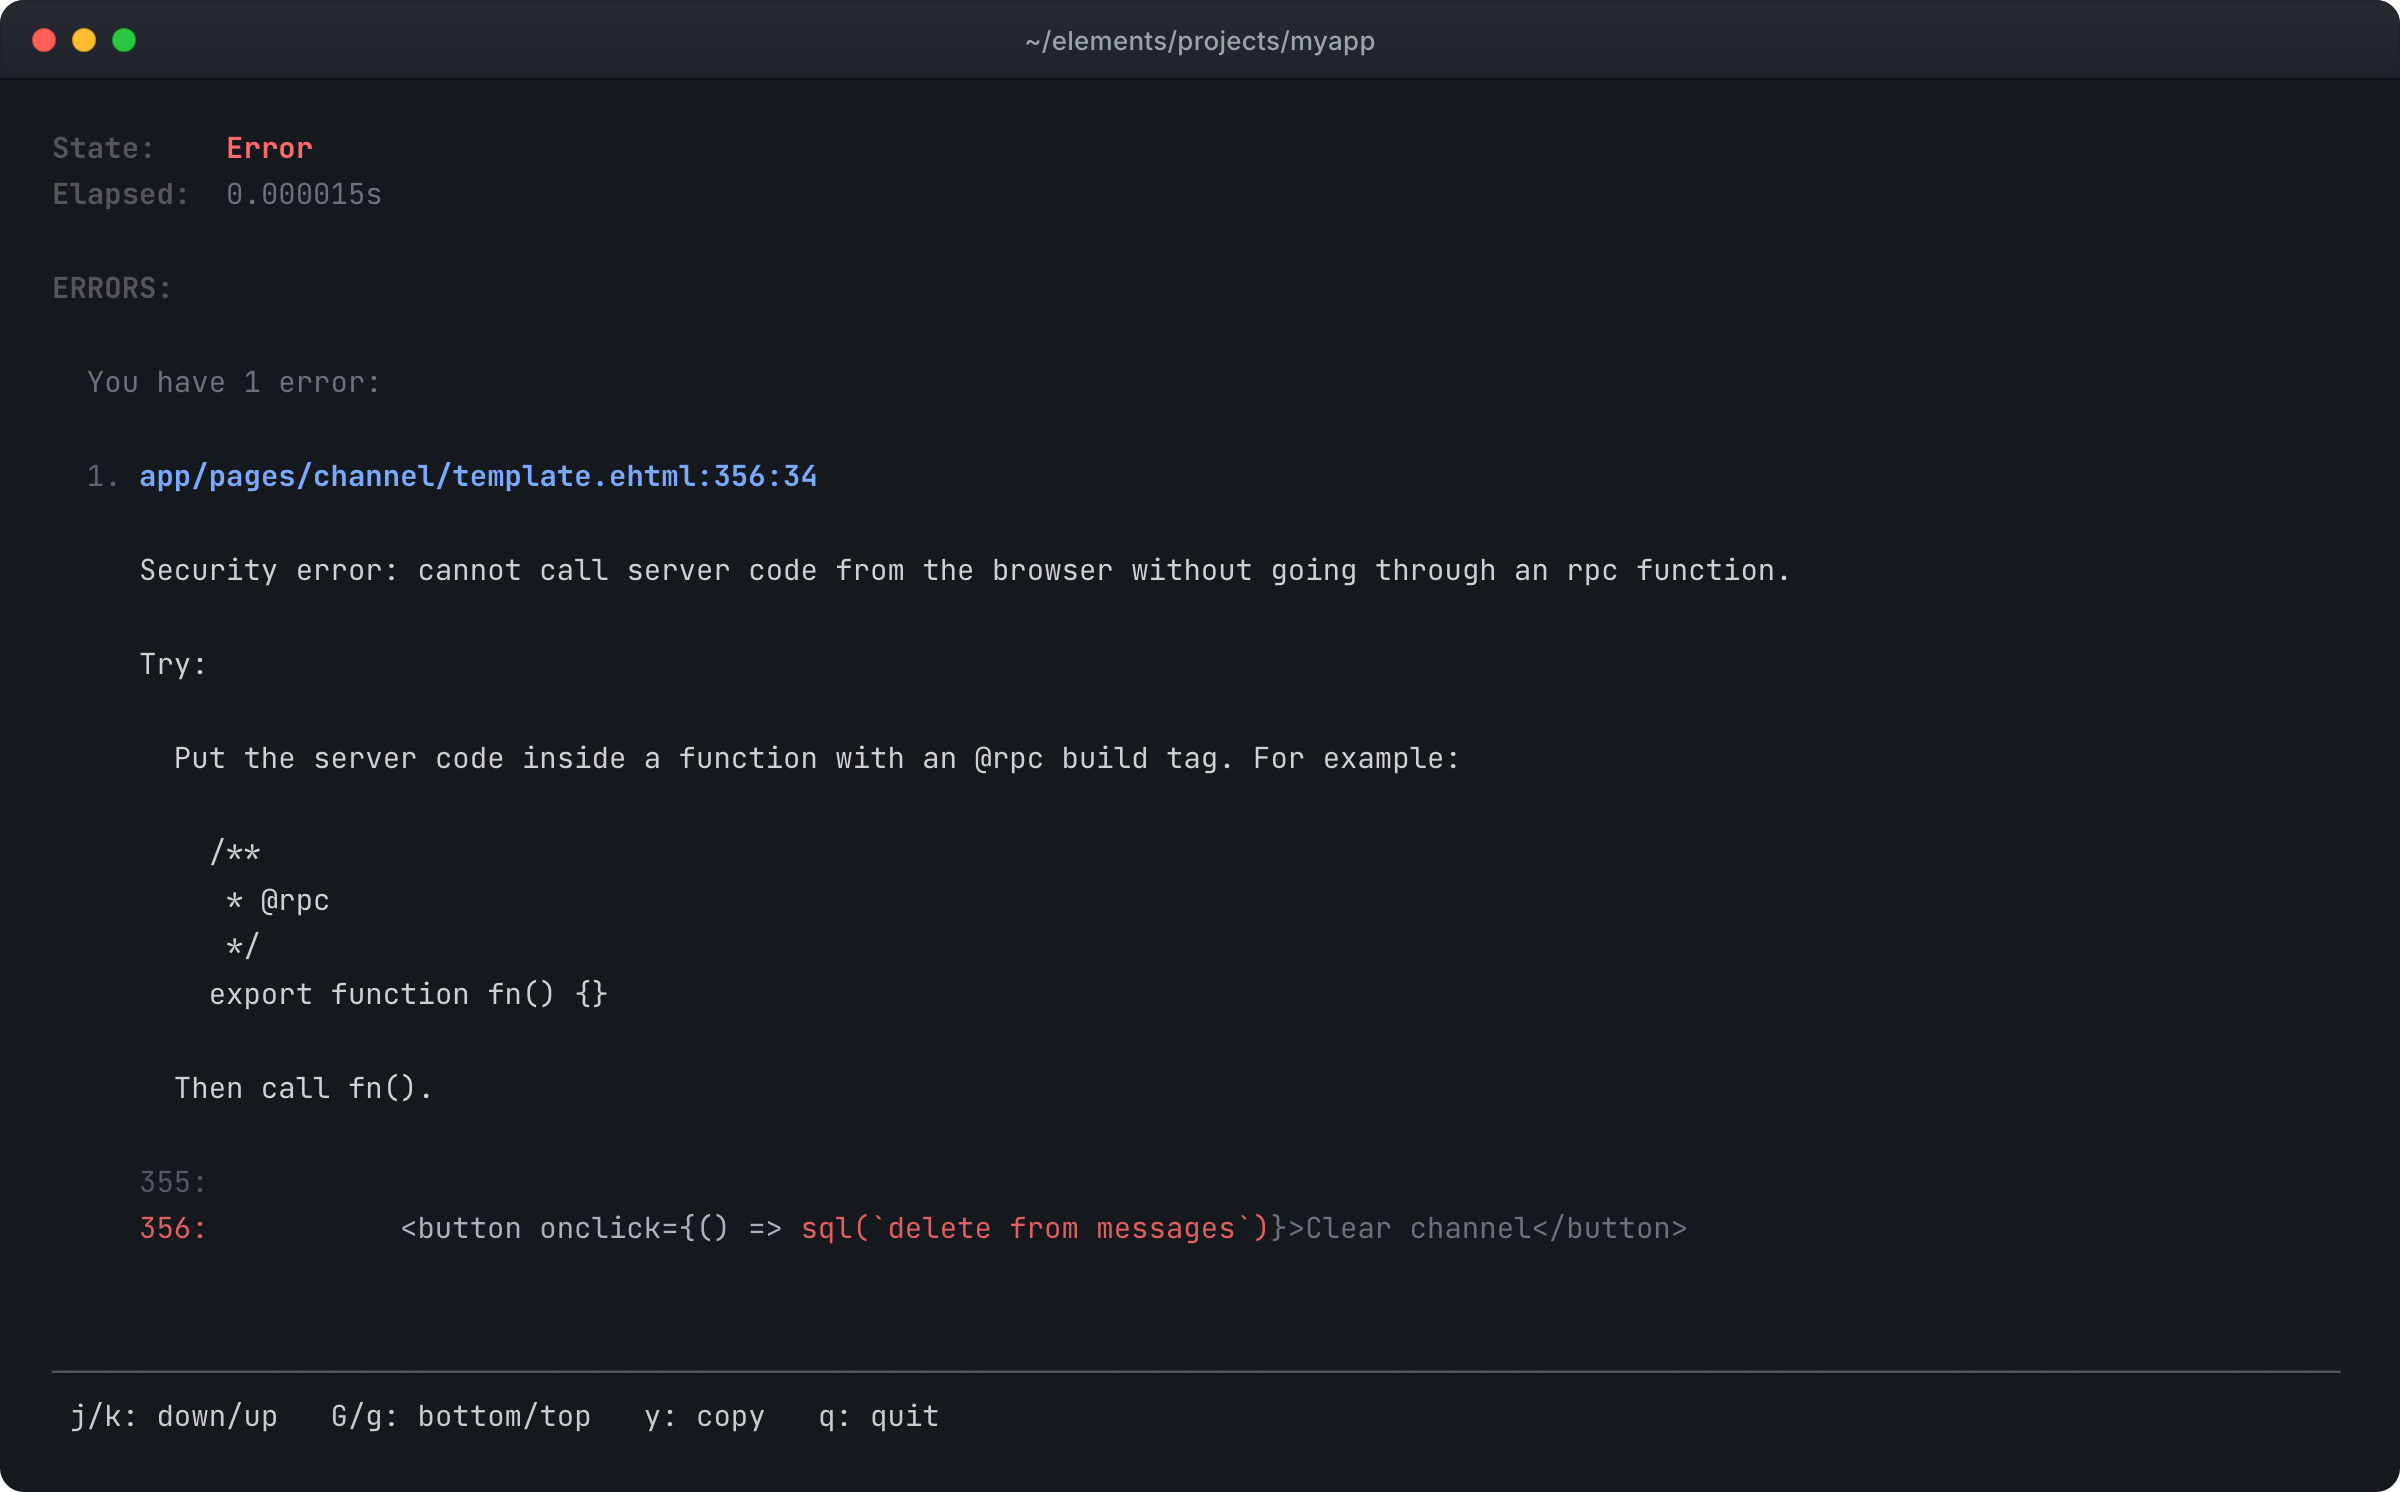Click the 'q: quit' shortcut hint

(x=878, y=1416)
